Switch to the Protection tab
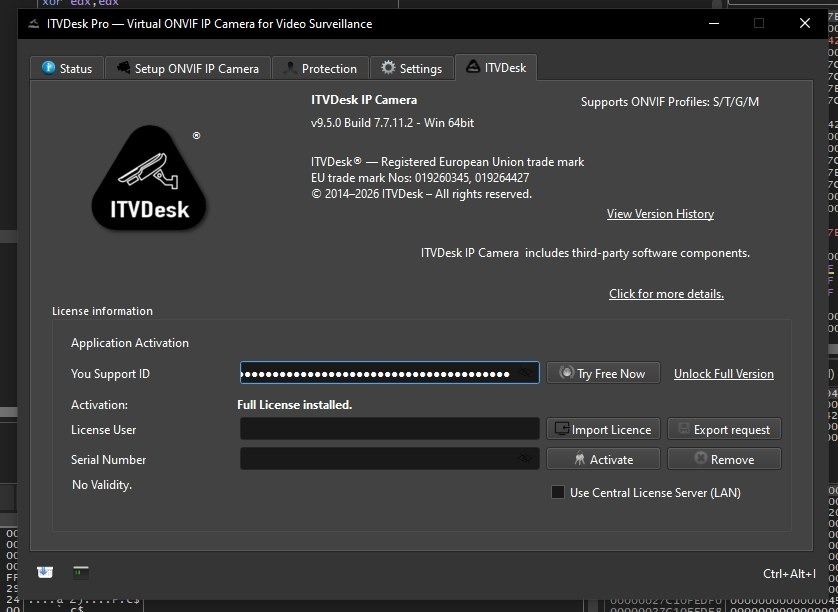The width and height of the screenshot is (838, 612). pyautogui.click(x=318, y=68)
